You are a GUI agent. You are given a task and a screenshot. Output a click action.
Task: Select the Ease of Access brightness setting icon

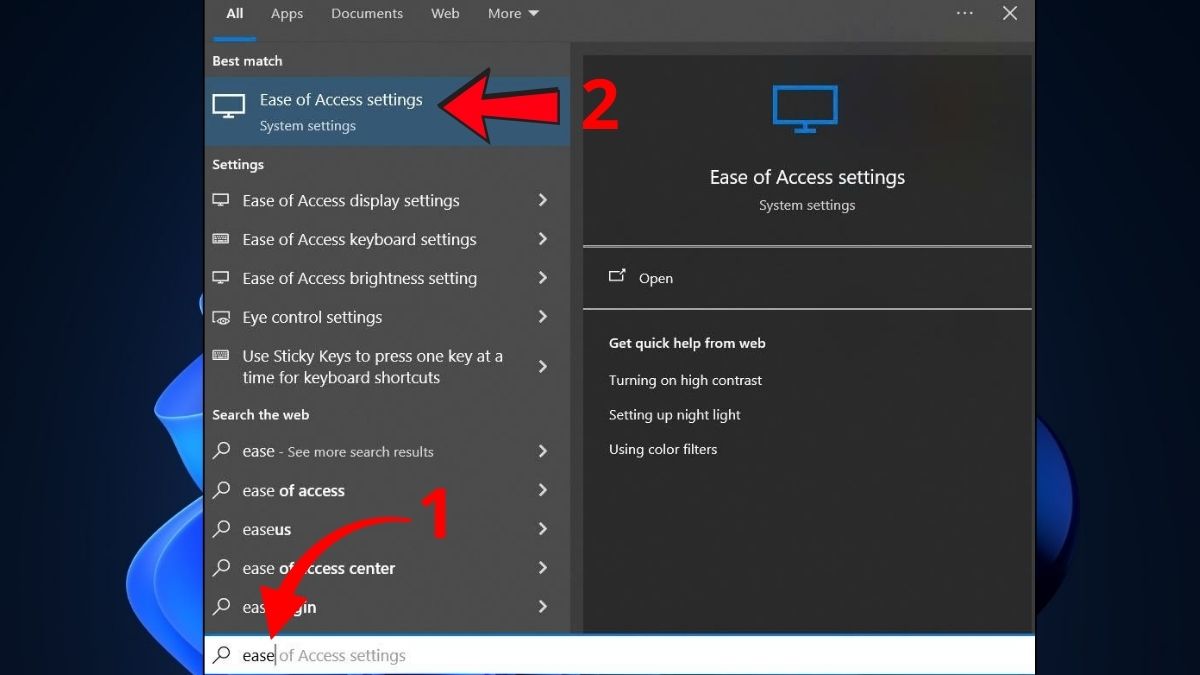[220, 278]
